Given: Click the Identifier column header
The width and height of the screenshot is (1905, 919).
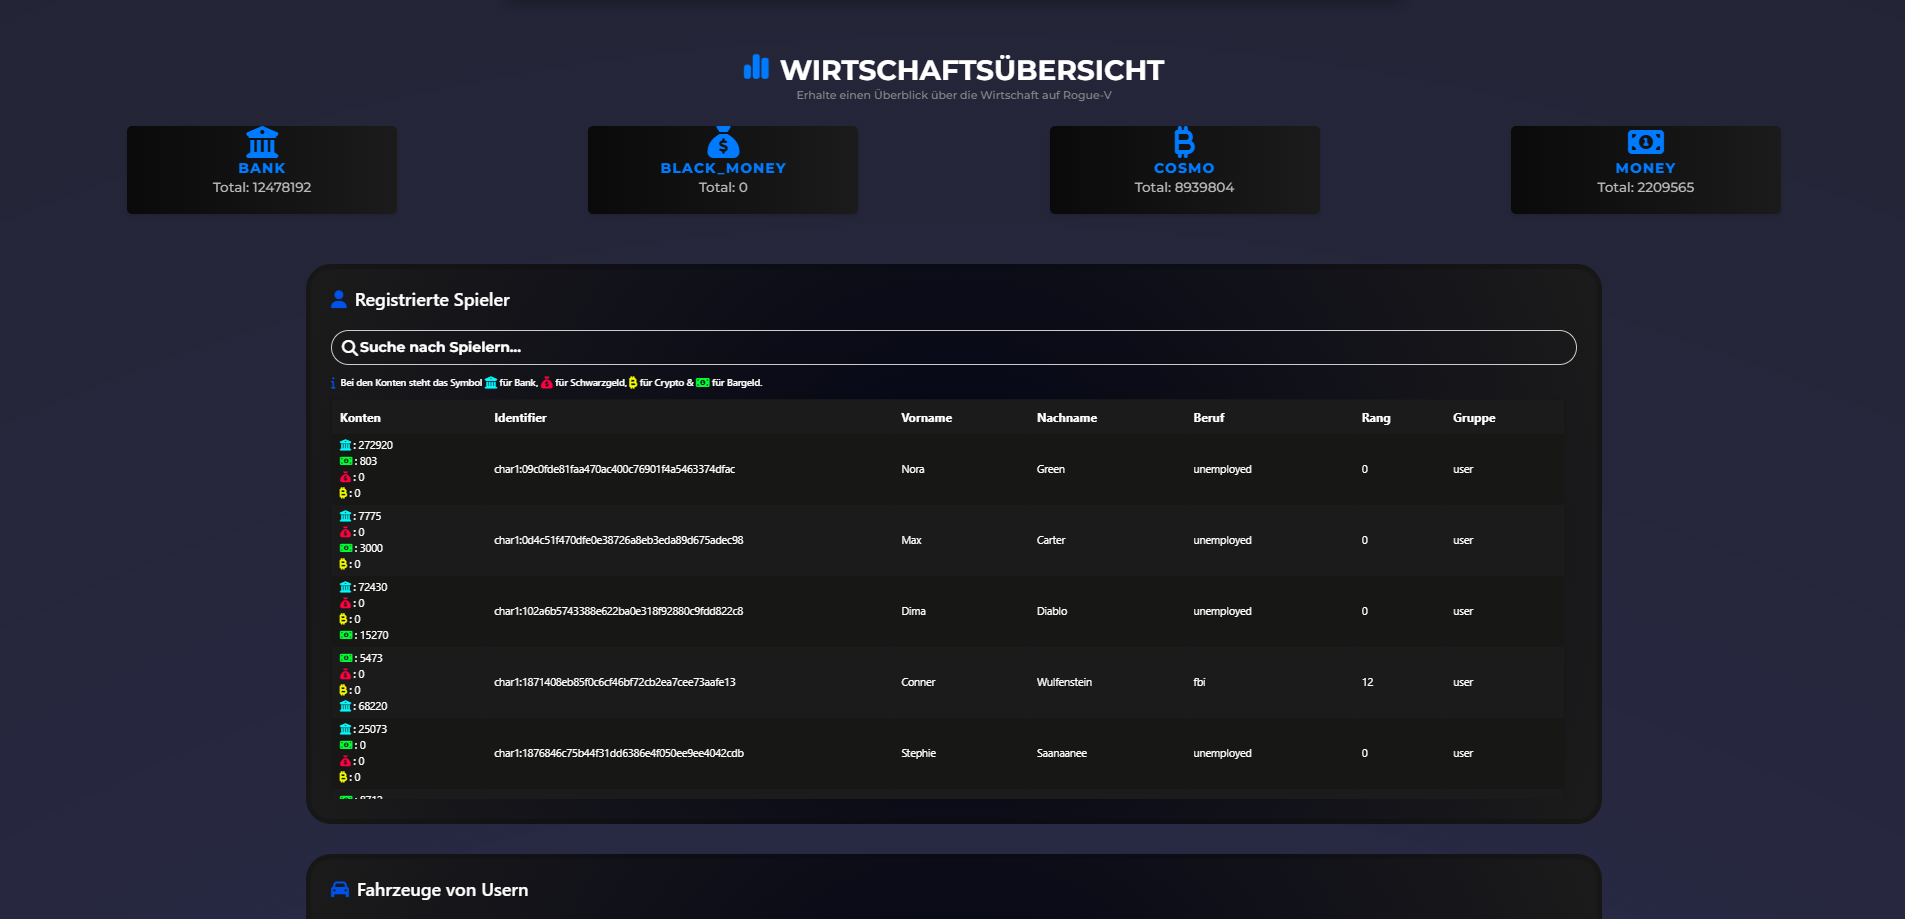Looking at the screenshot, I should coord(520,418).
